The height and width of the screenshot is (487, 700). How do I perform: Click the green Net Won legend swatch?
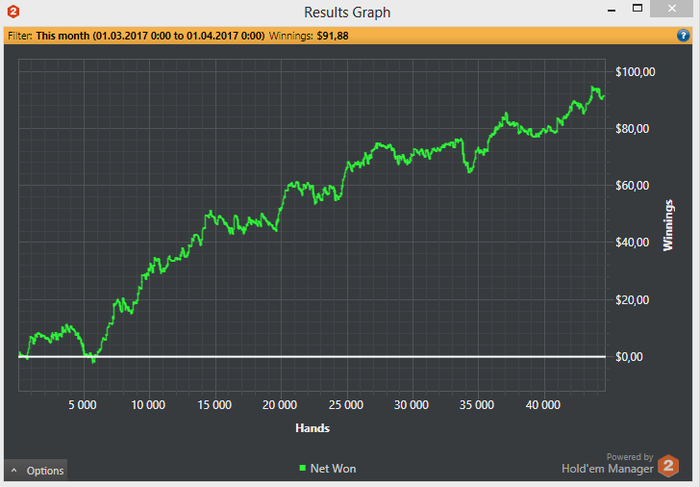pyautogui.click(x=303, y=468)
